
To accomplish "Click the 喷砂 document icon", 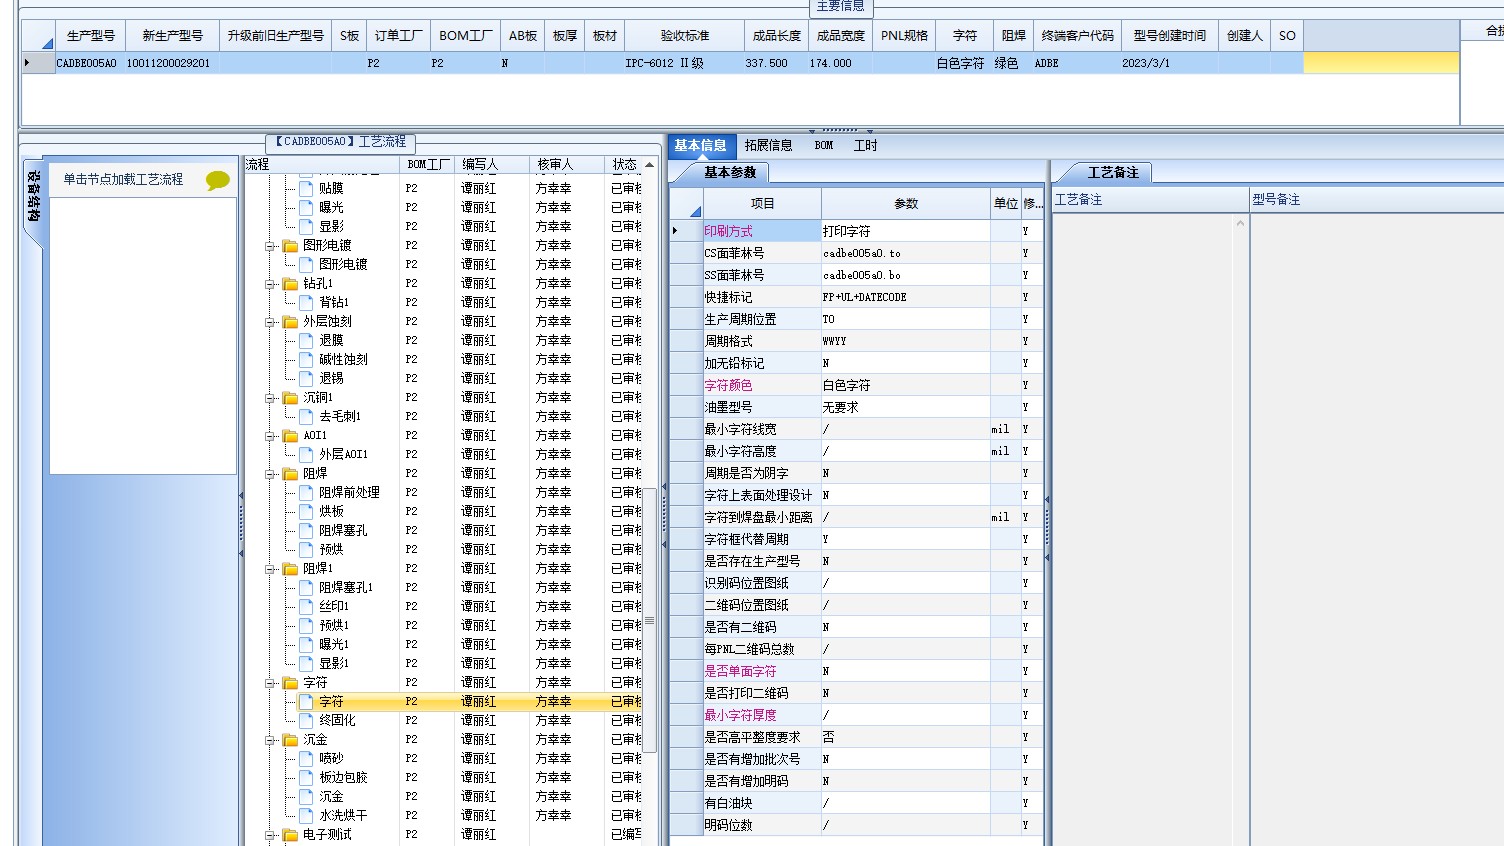I will coord(307,758).
